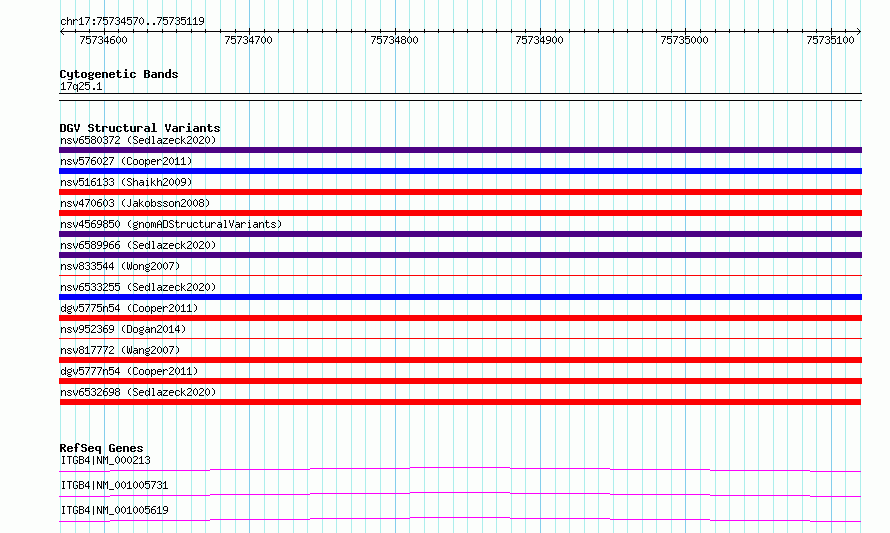
Task: Open variant nsv6532698 (Sedlazeck2020) label
Action: [138, 392]
